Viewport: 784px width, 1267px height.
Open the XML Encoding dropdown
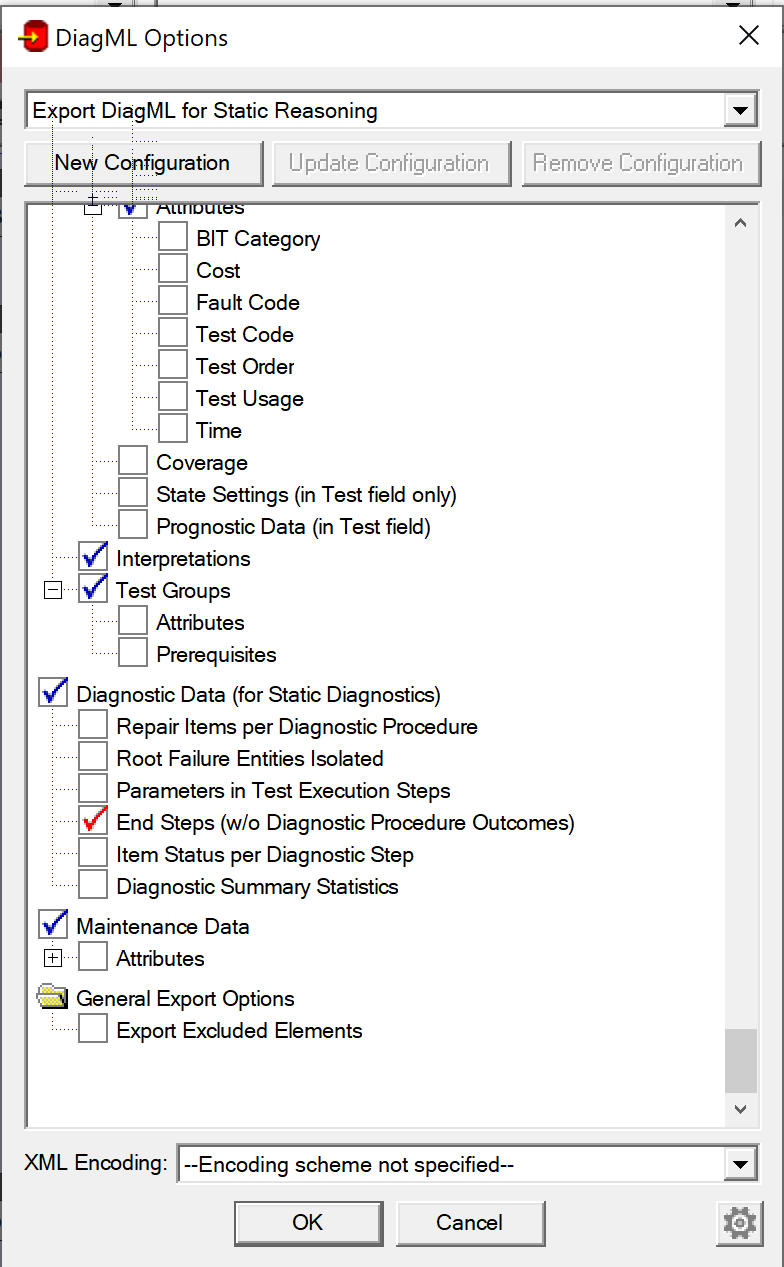pyautogui.click(x=740, y=1164)
